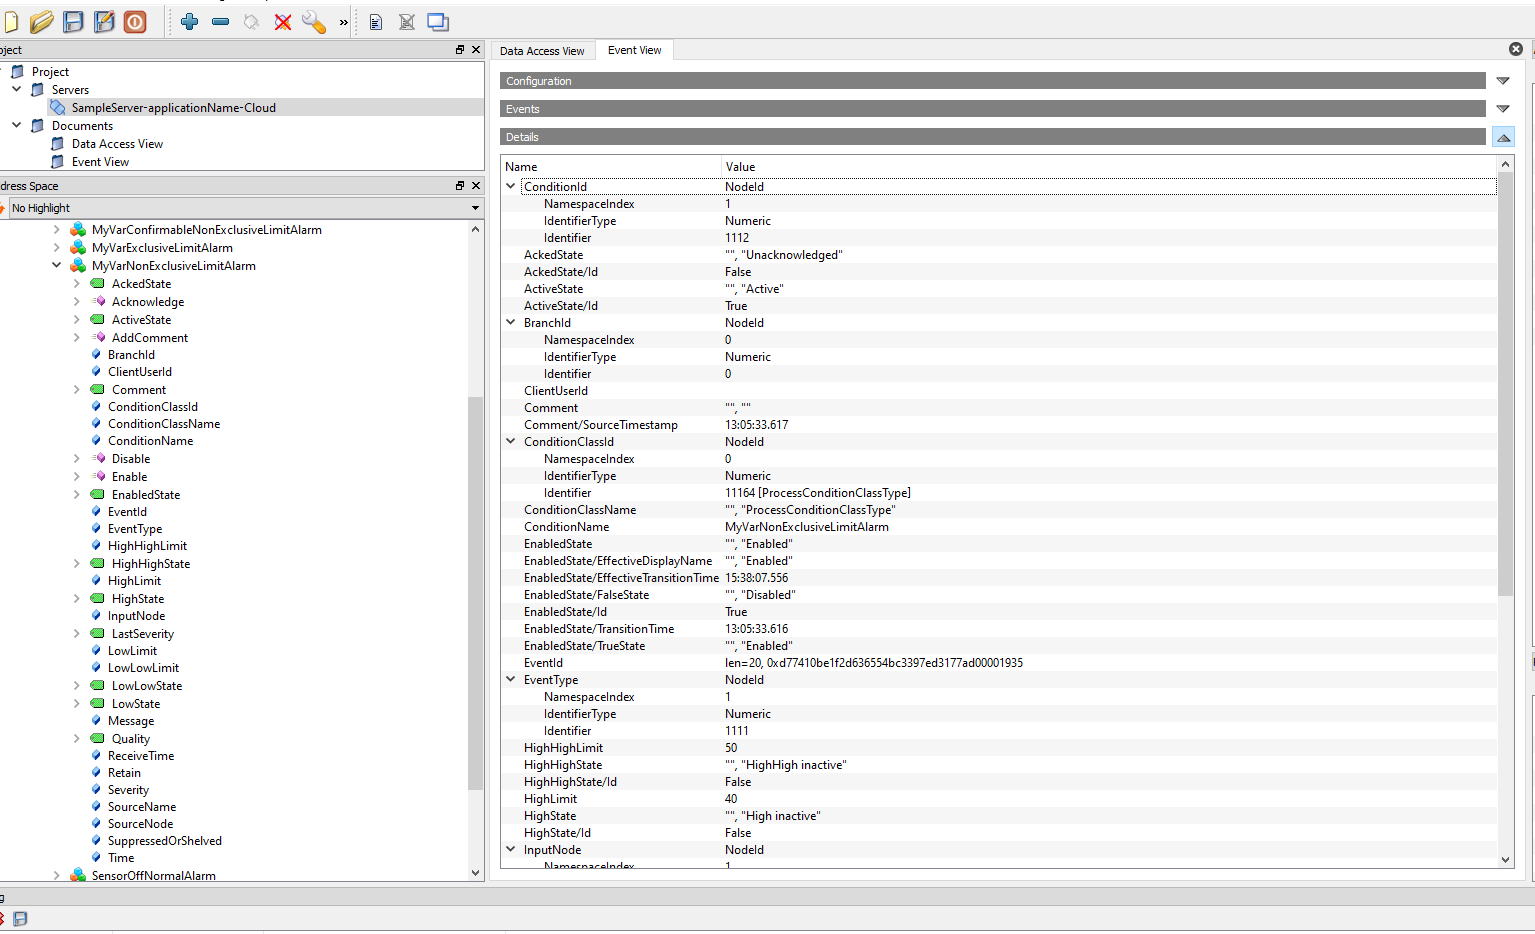Undock the Address Space panel
This screenshot has height=934, width=1535.
(460, 185)
